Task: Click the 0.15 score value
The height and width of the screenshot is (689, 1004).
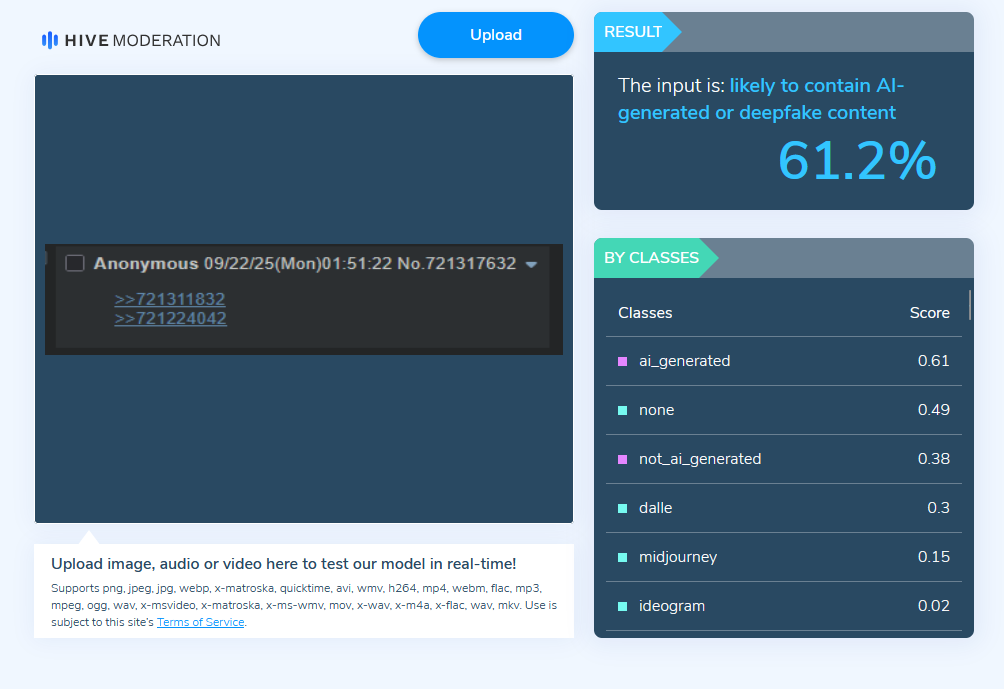Action: pyautogui.click(x=934, y=557)
